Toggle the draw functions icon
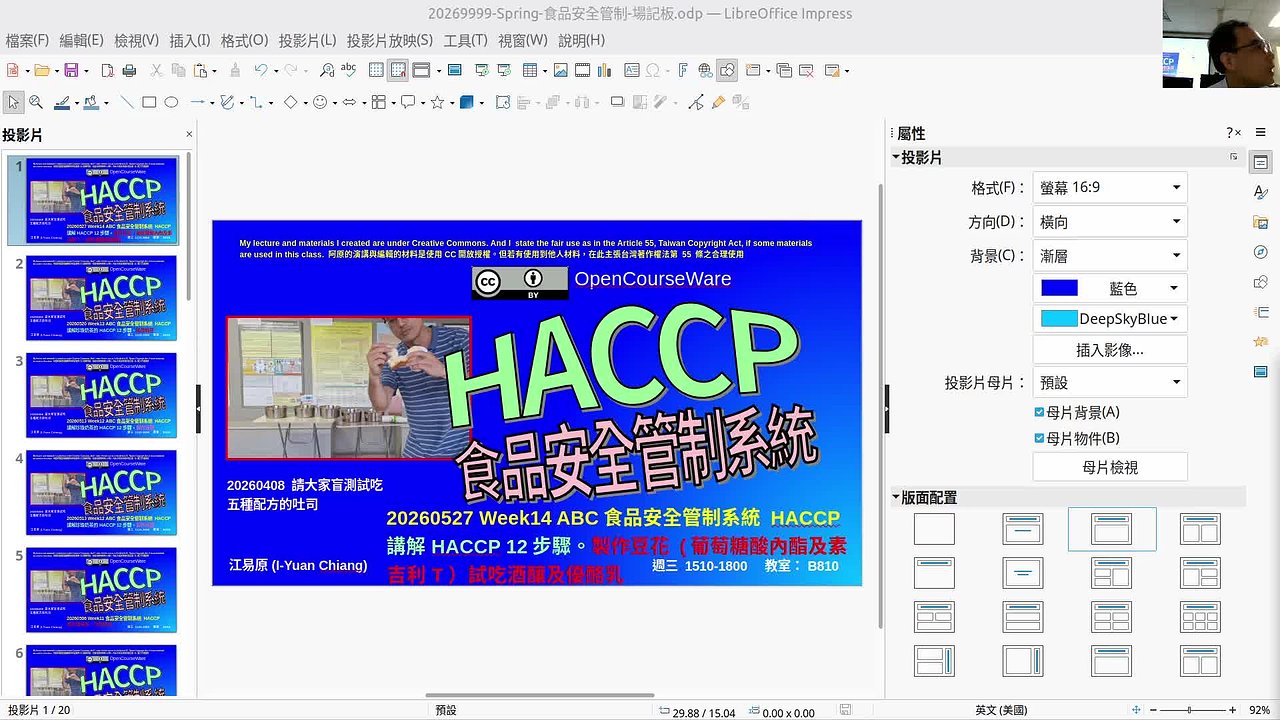Screen dimensions: 1280x720 [x=727, y=70]
